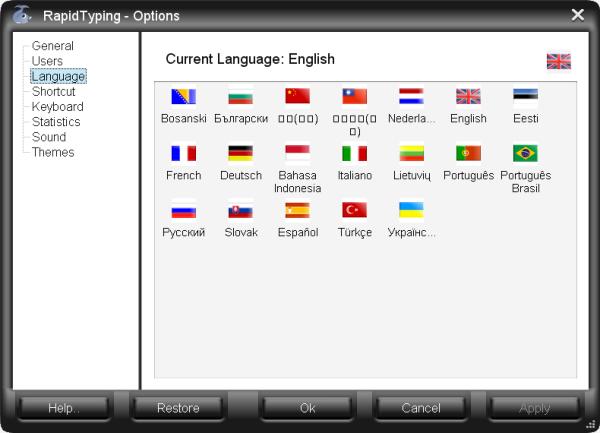Select the Italiano flag icon

[355, 153]
